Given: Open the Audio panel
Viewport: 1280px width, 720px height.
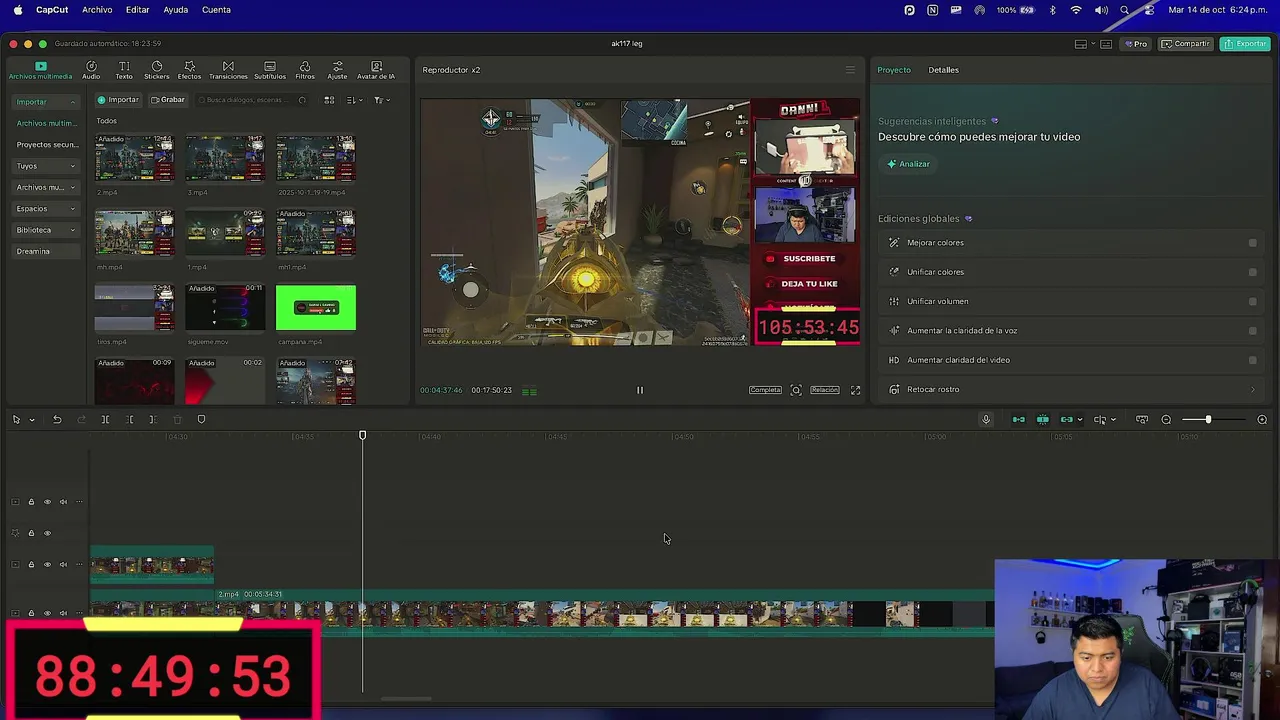Looking at the screenshot, I should coord(91,70).
